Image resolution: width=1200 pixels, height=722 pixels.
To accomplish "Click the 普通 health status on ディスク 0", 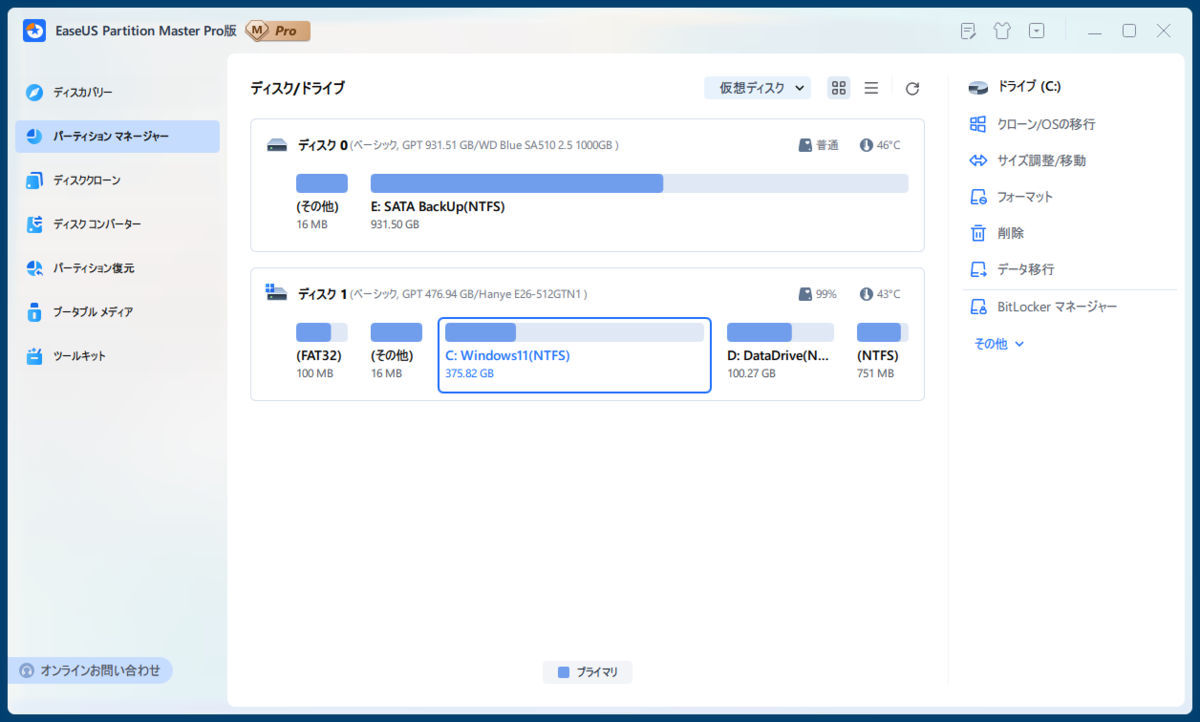I will [x=819, y=145].
